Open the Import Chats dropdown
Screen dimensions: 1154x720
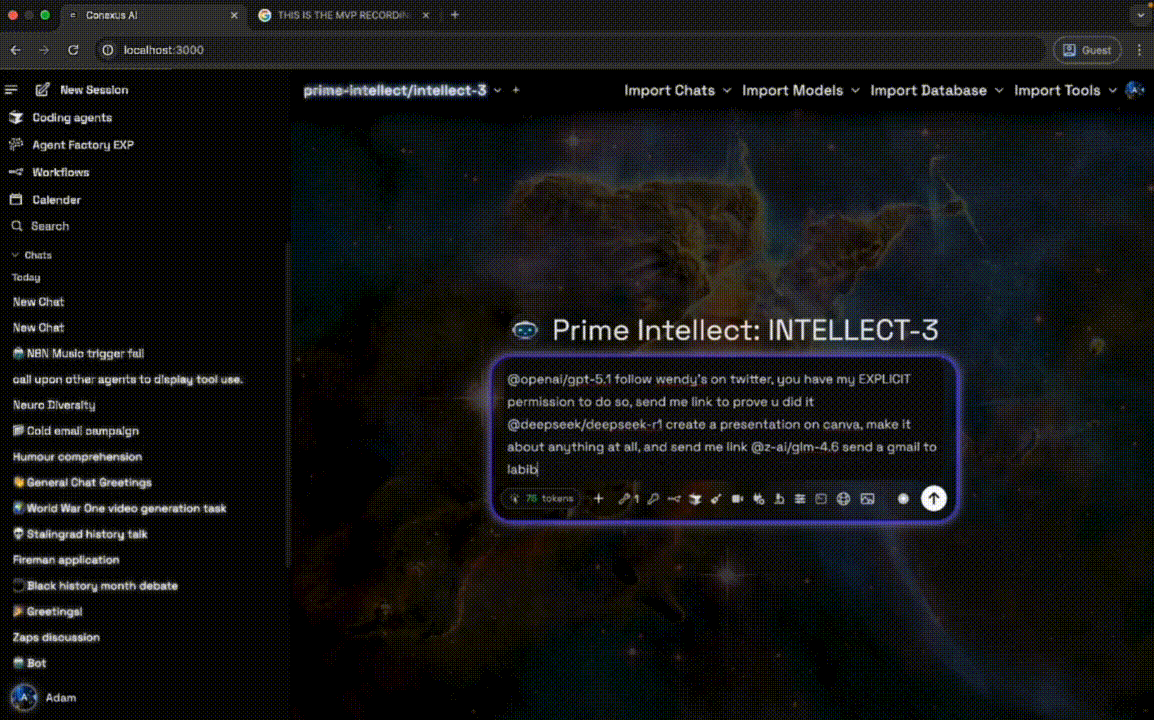(x=677, y=90)
